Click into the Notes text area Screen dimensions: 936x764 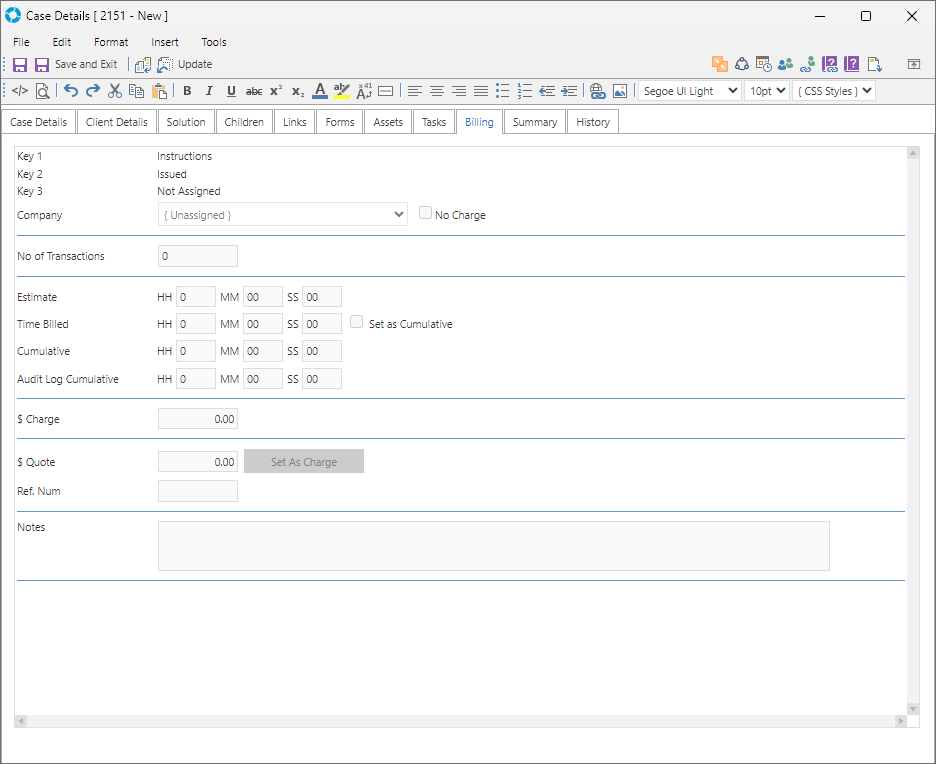(493, 545)
